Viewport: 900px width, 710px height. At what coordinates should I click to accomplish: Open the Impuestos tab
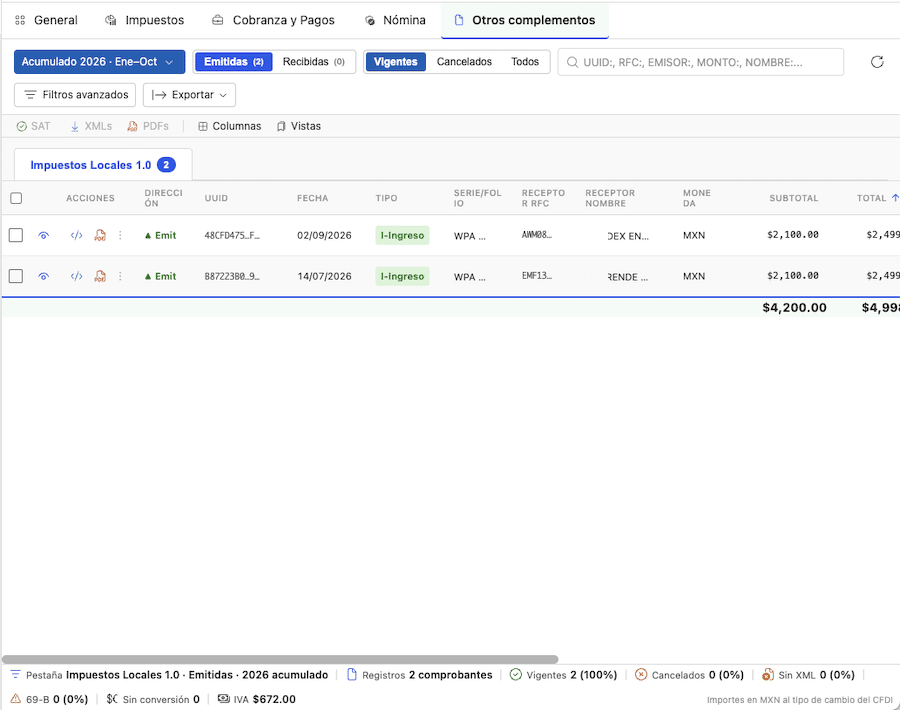pos(145,20)
